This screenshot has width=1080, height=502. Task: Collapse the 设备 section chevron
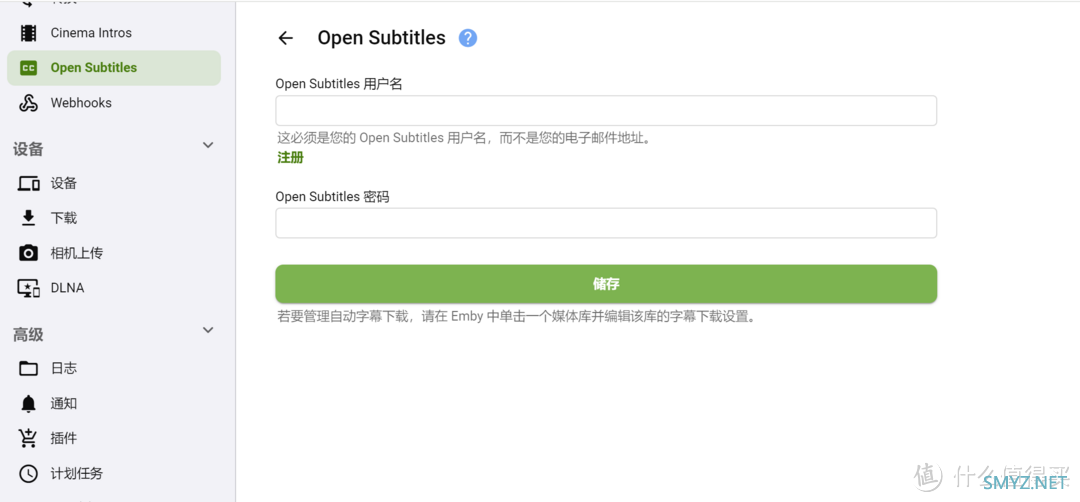(x=208, y=145)
